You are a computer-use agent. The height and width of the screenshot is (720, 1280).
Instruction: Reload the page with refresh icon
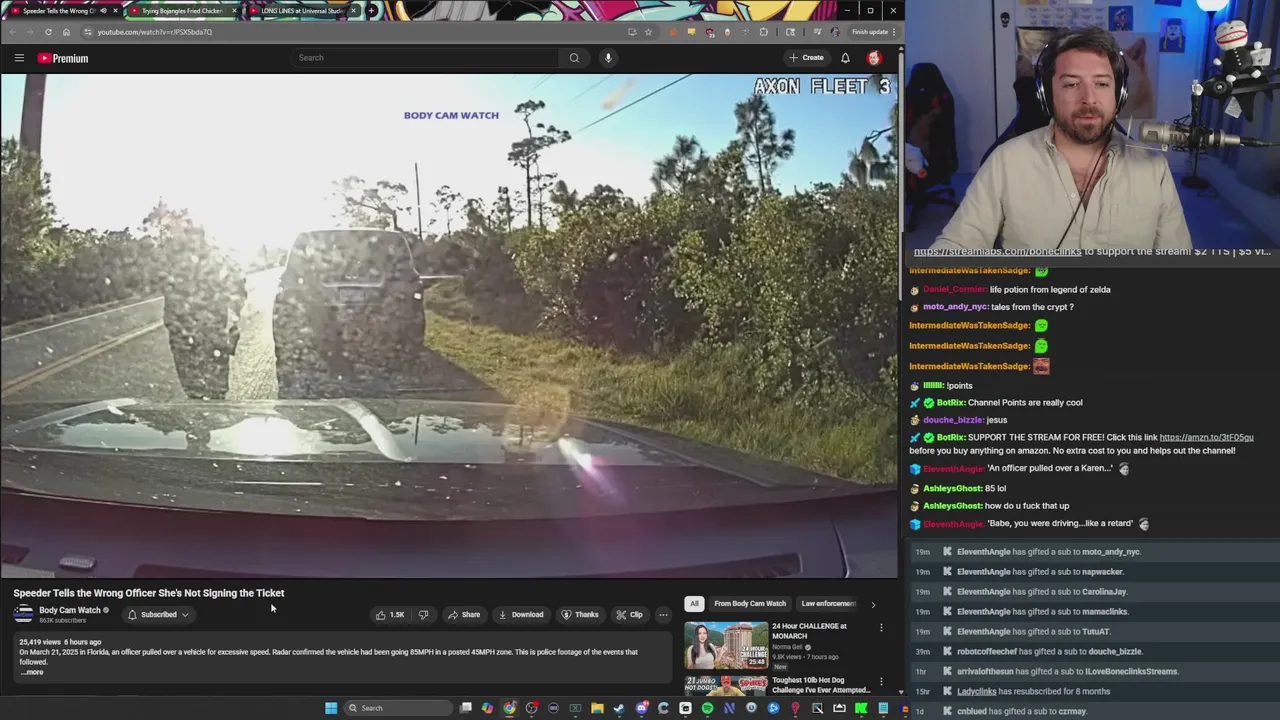[48, 32]
